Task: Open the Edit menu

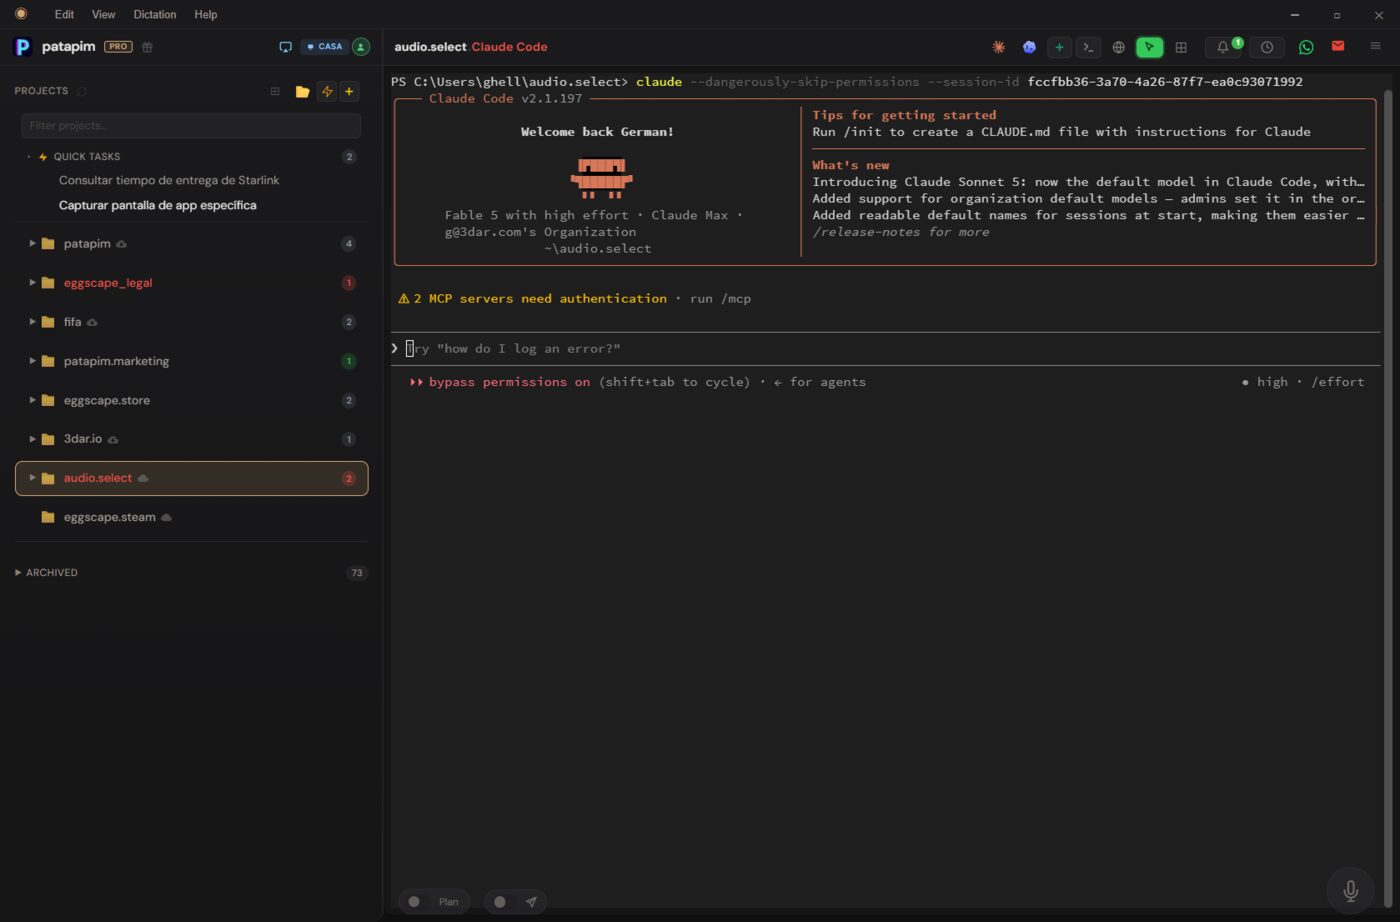Action: click(x=64, y=14)
